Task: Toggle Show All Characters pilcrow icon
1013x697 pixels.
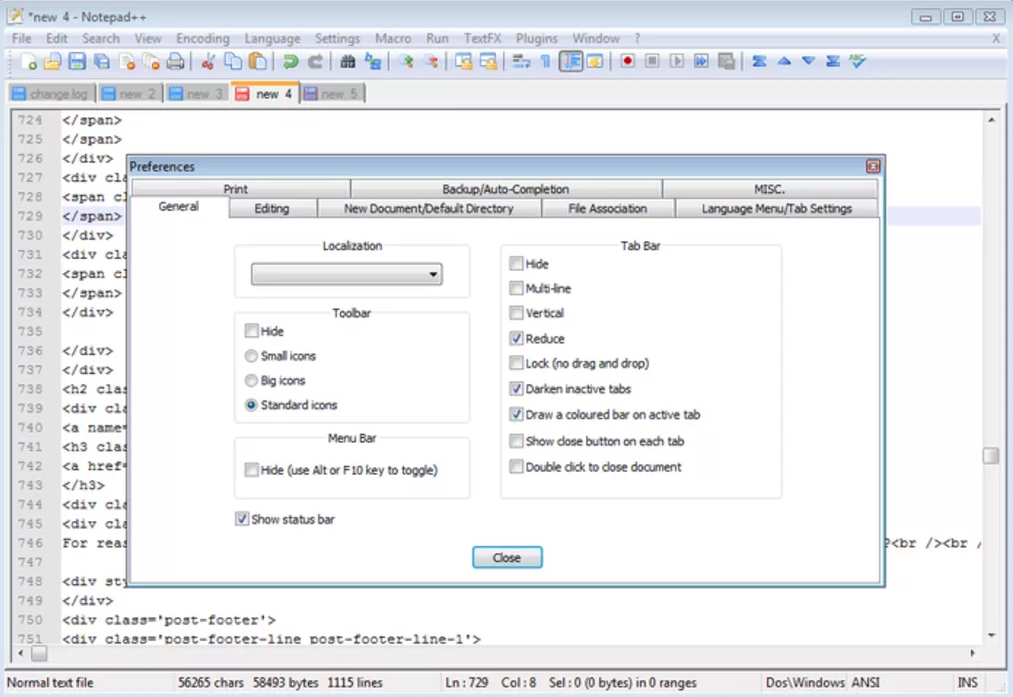Action: pos(545,61)
